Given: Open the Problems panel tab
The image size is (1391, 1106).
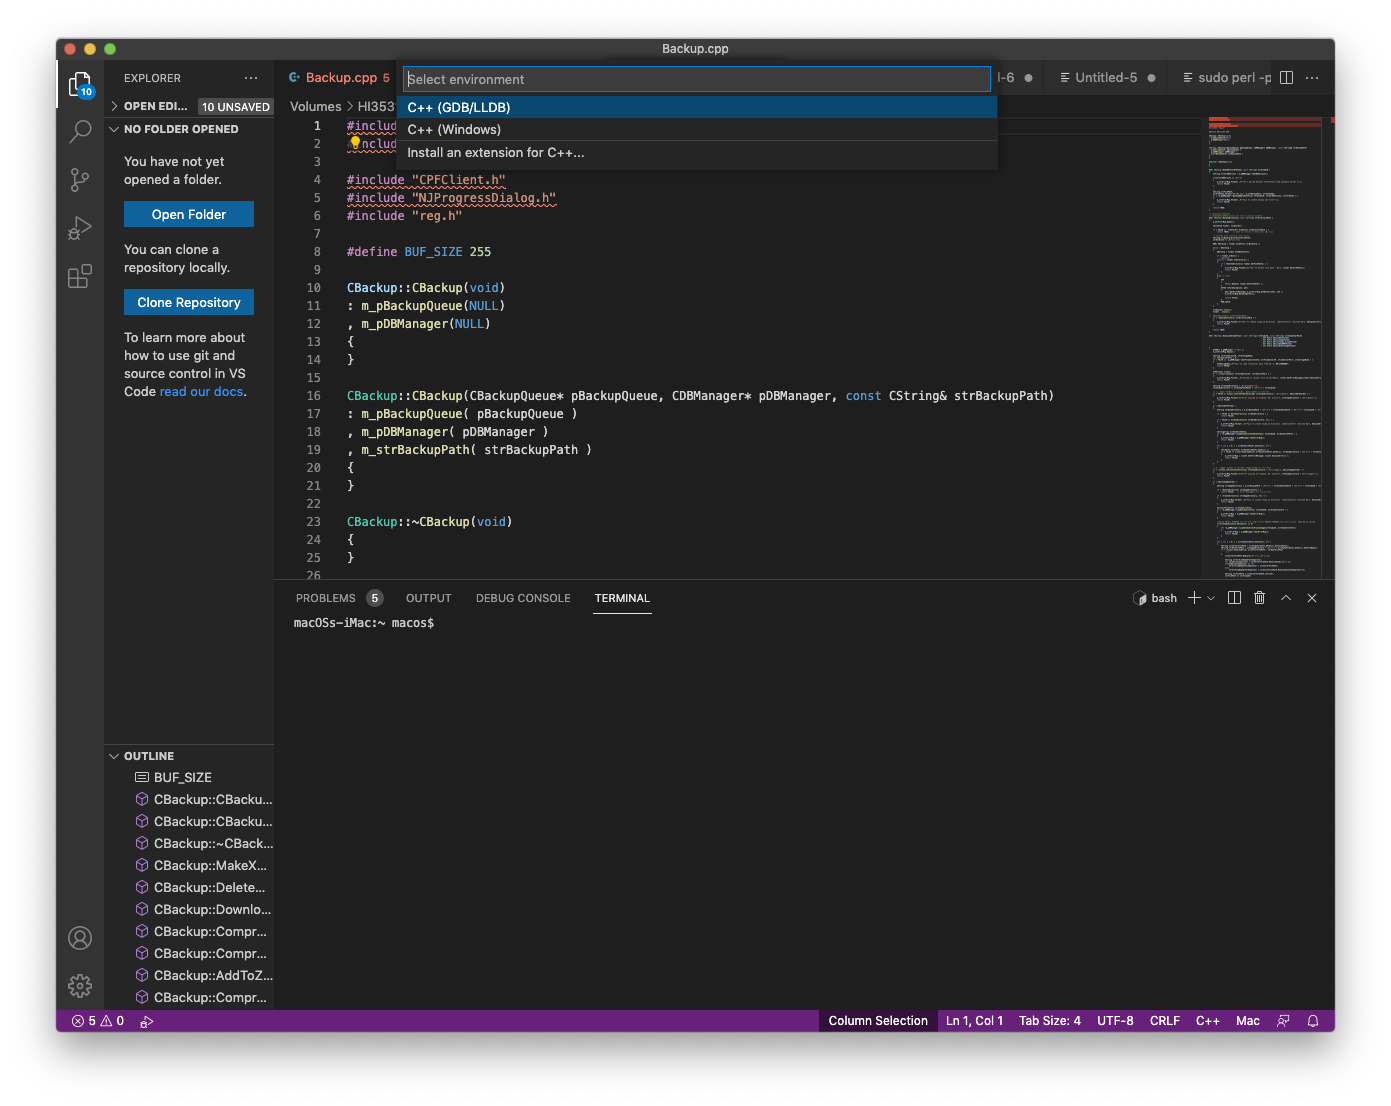Looking at the screenshot, I should [x=339, y=598].
